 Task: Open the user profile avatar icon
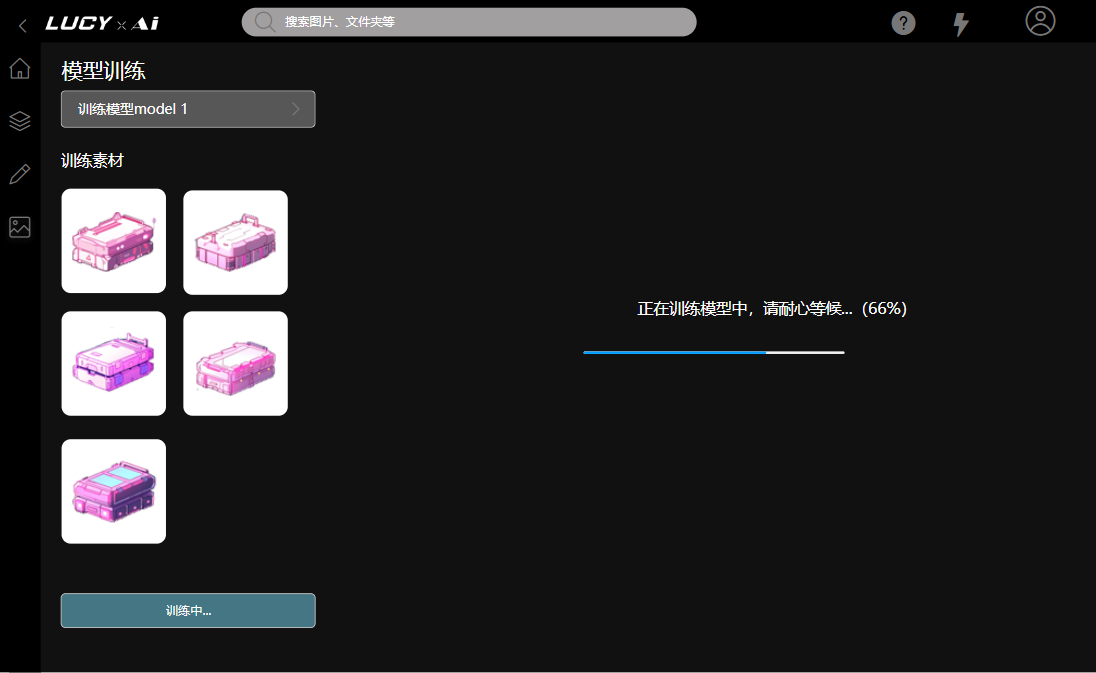[1040, 21]
